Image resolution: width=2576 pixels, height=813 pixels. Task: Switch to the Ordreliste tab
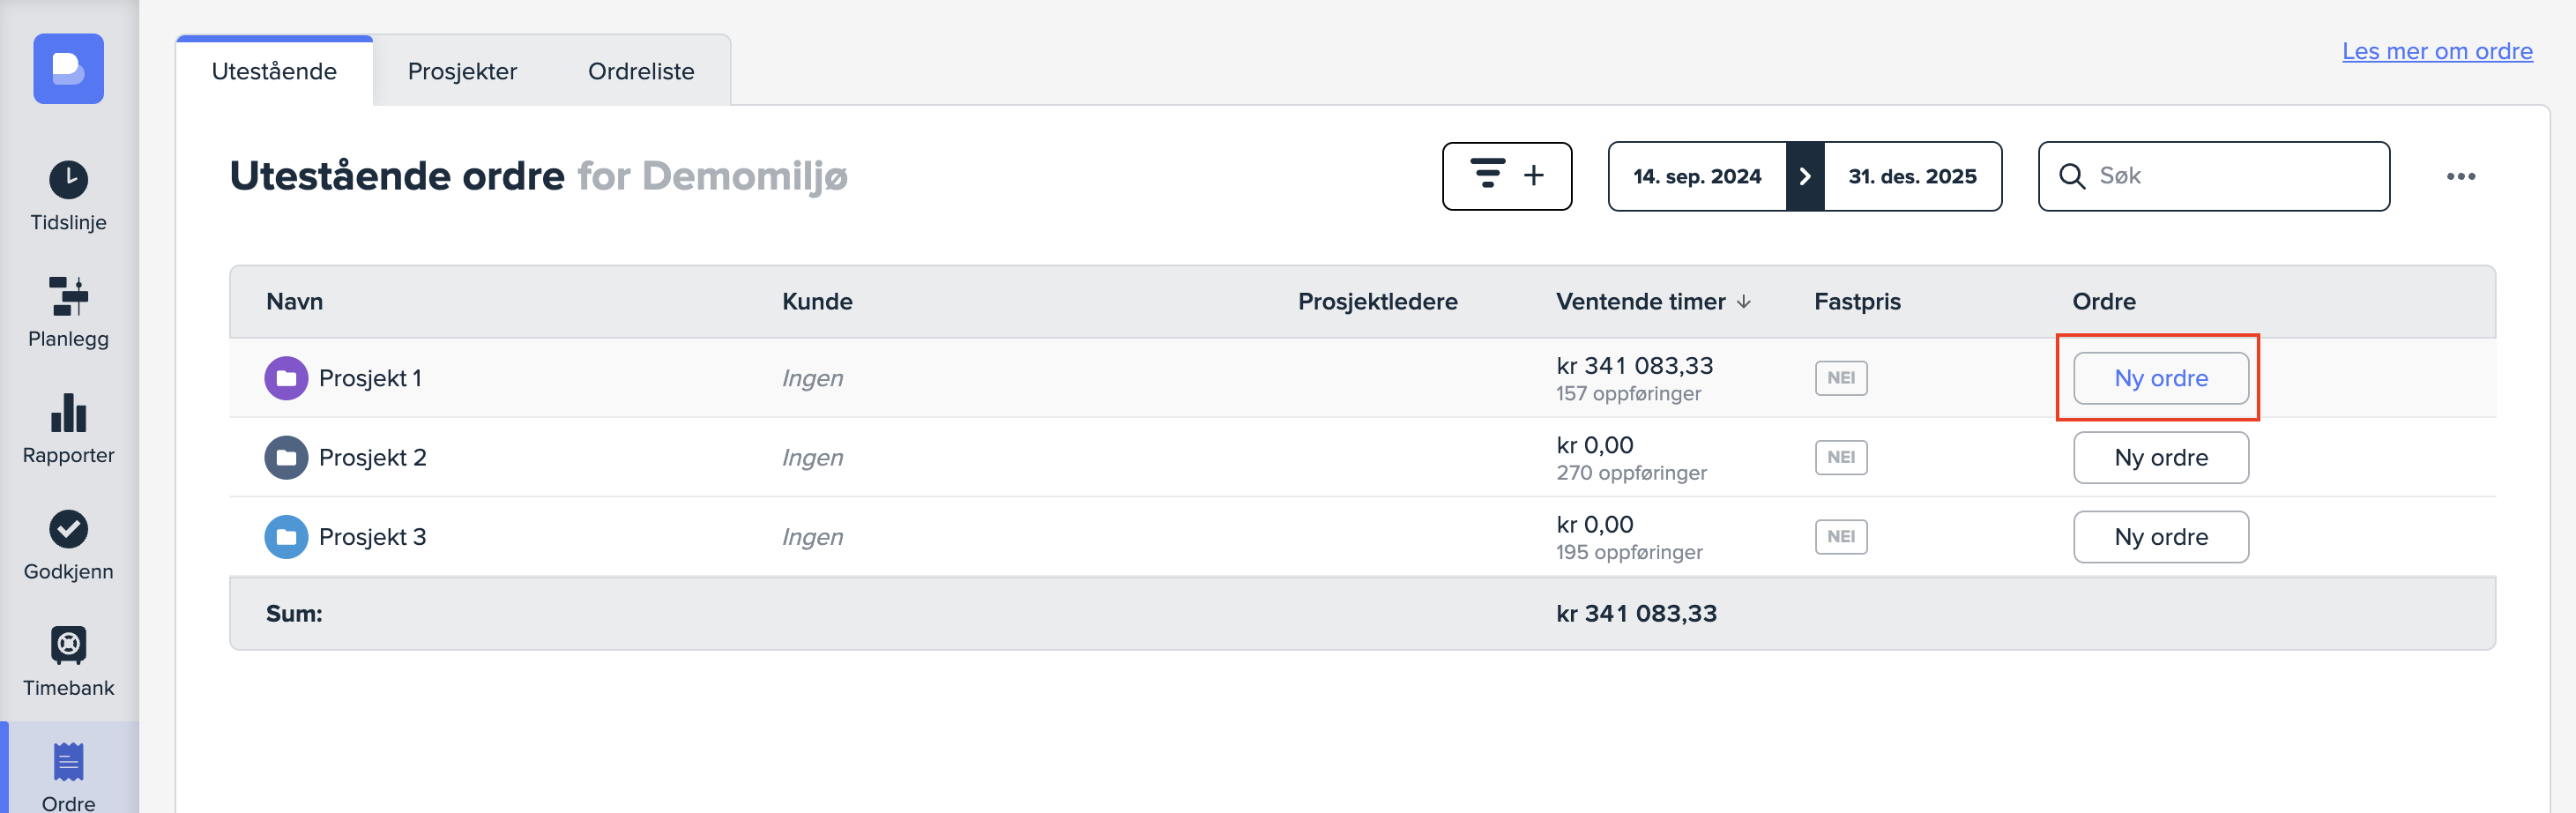(640, 71)
